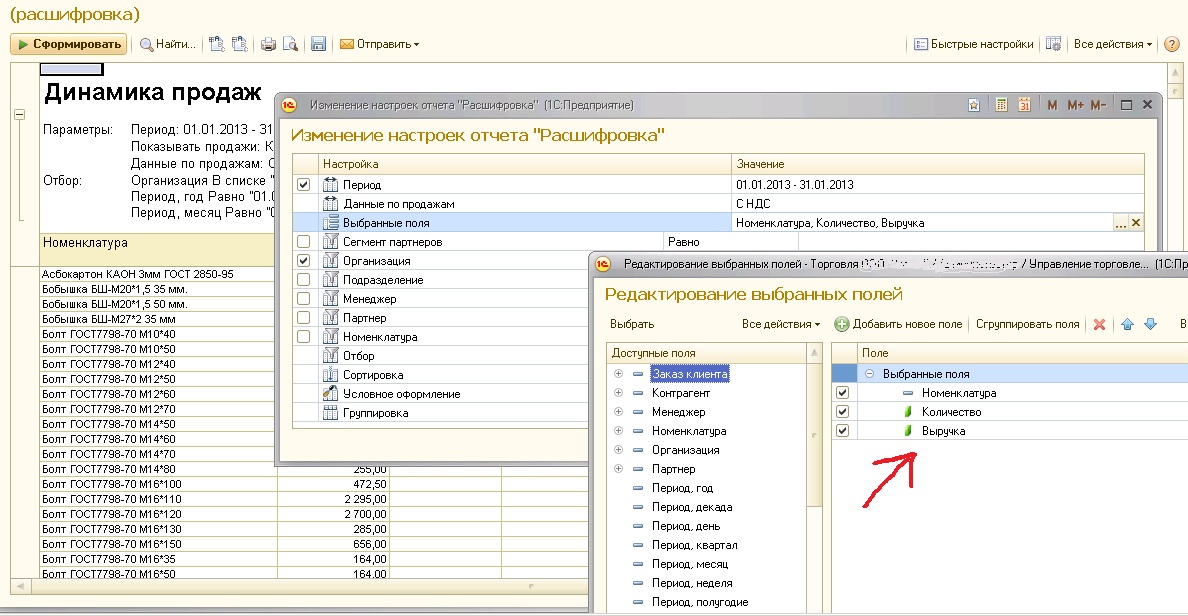Screen dimensions: 1188x616
Task: Click the Равно comparison cell
Action: click(x=730, y=242)
